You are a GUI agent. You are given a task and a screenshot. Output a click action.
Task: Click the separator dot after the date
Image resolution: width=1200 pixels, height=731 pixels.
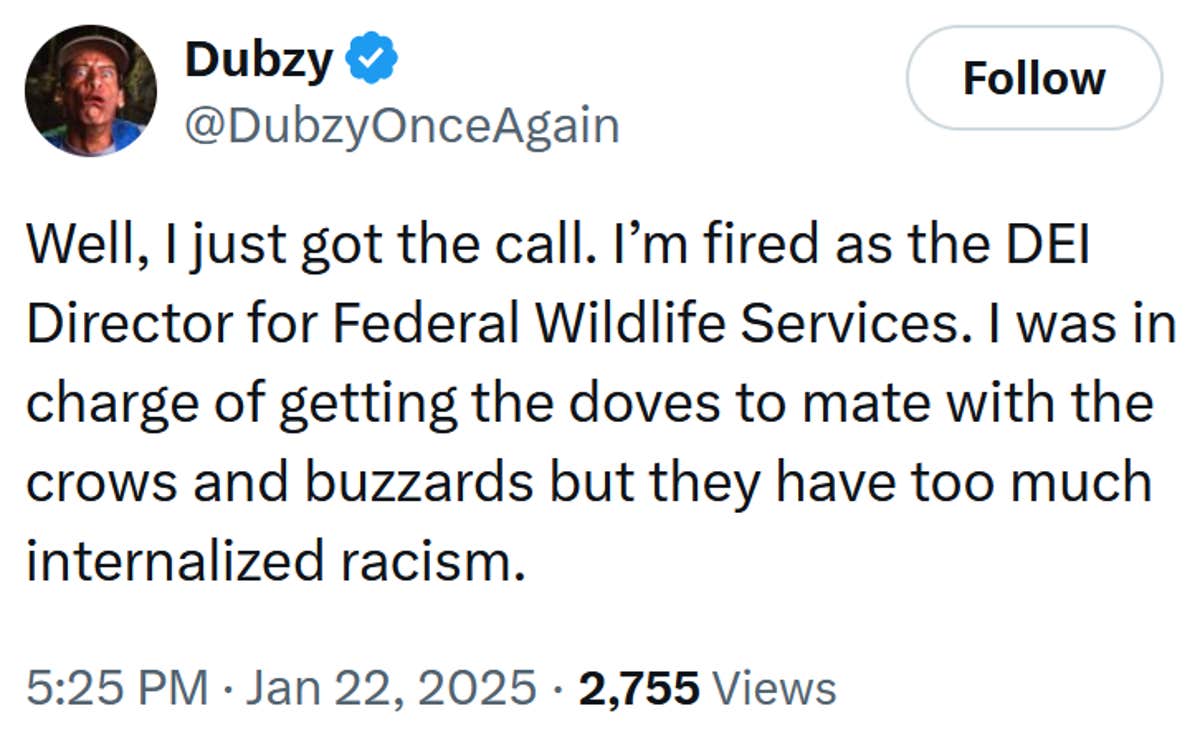[556, 688]
